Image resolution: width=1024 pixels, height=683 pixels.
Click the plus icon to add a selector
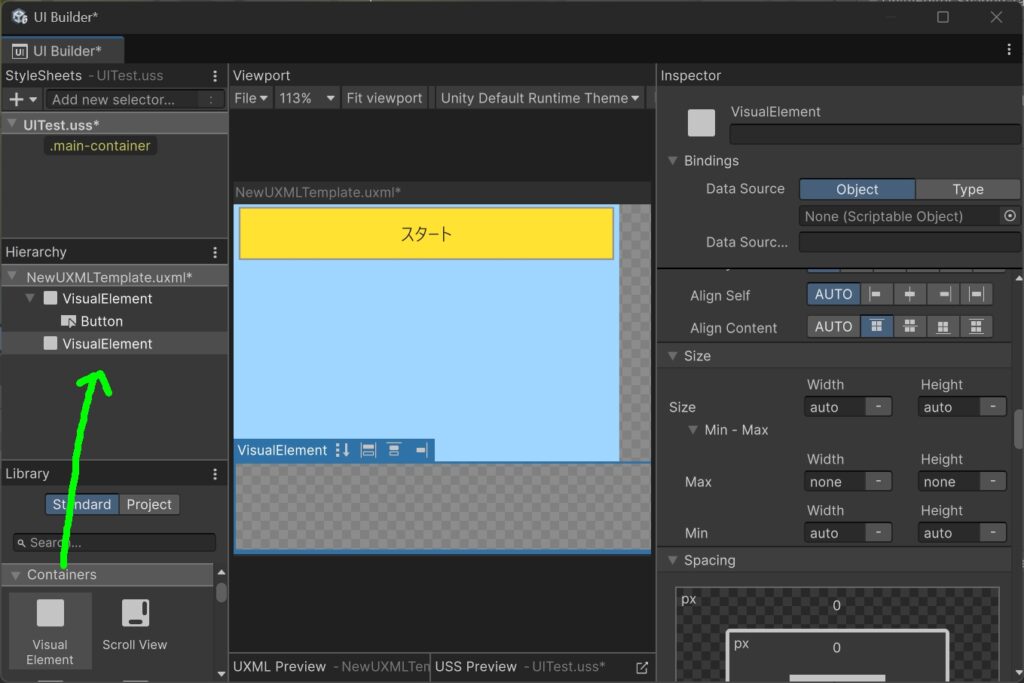coord(16,99)
